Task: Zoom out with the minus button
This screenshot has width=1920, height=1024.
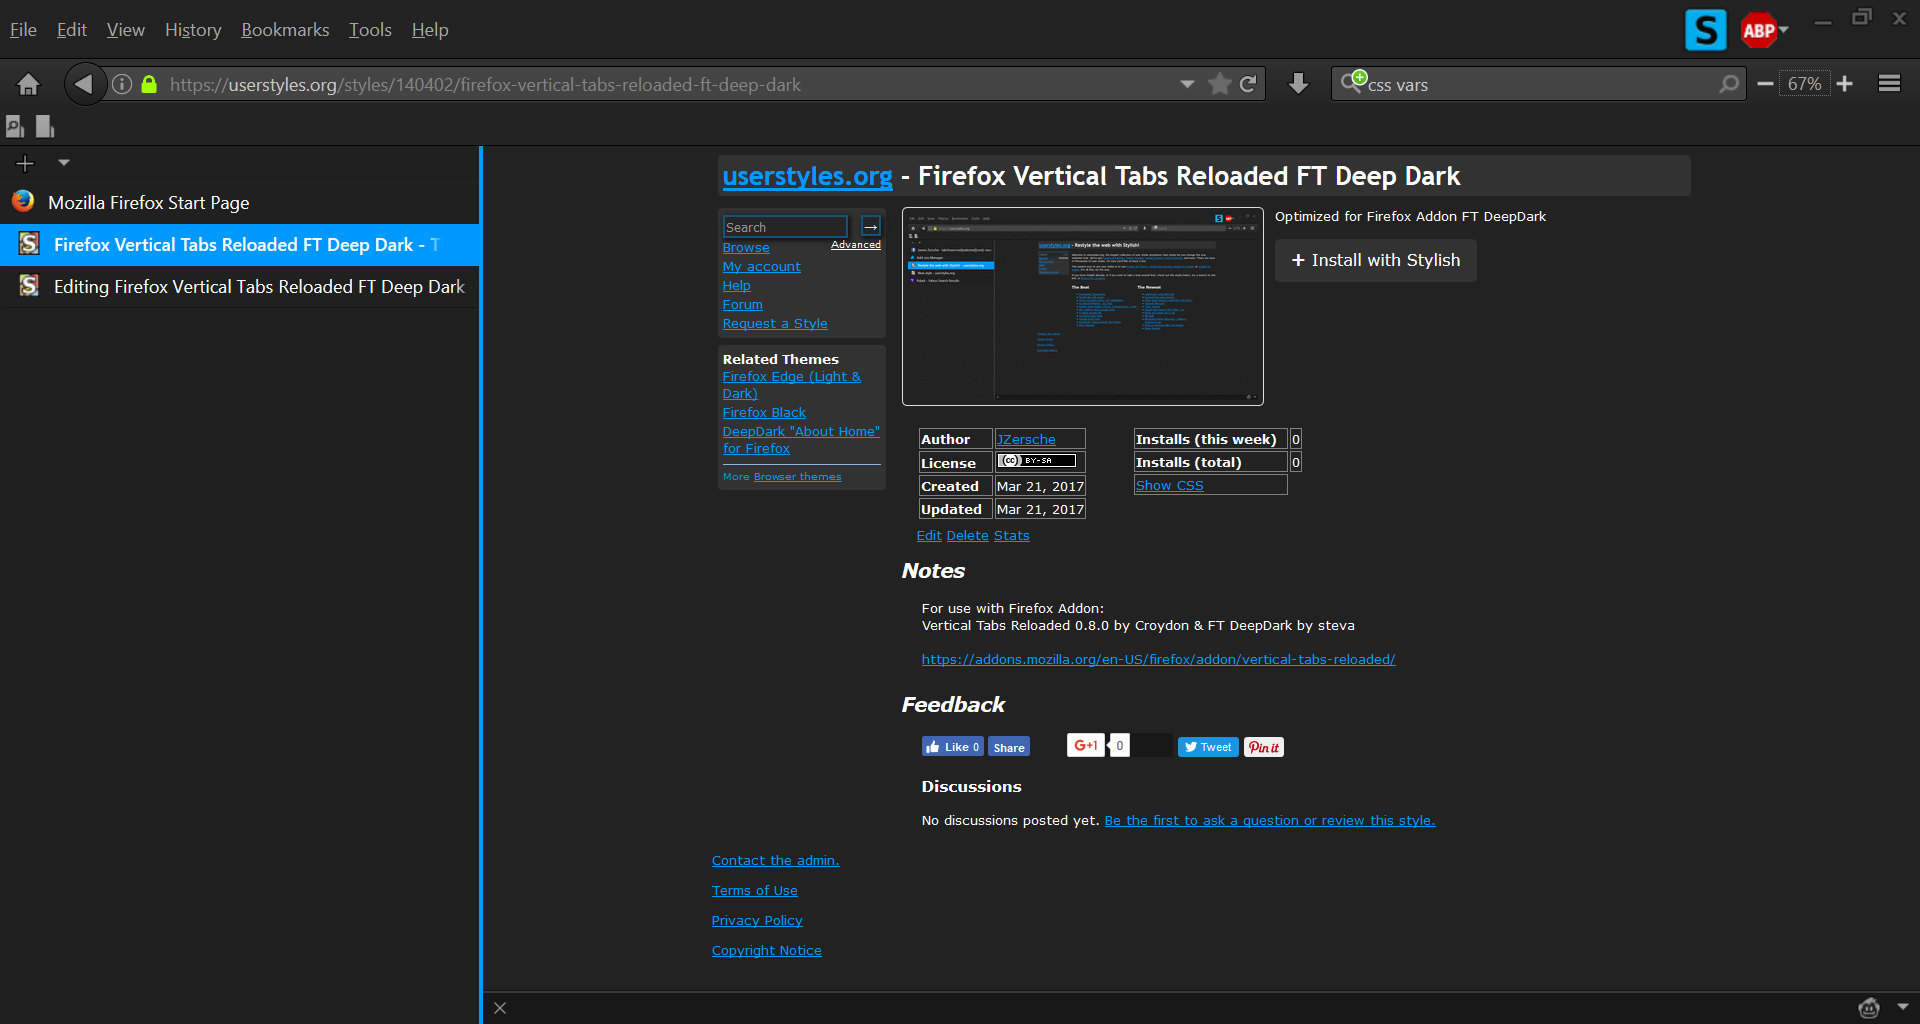Action: (x=1765, y=84)
